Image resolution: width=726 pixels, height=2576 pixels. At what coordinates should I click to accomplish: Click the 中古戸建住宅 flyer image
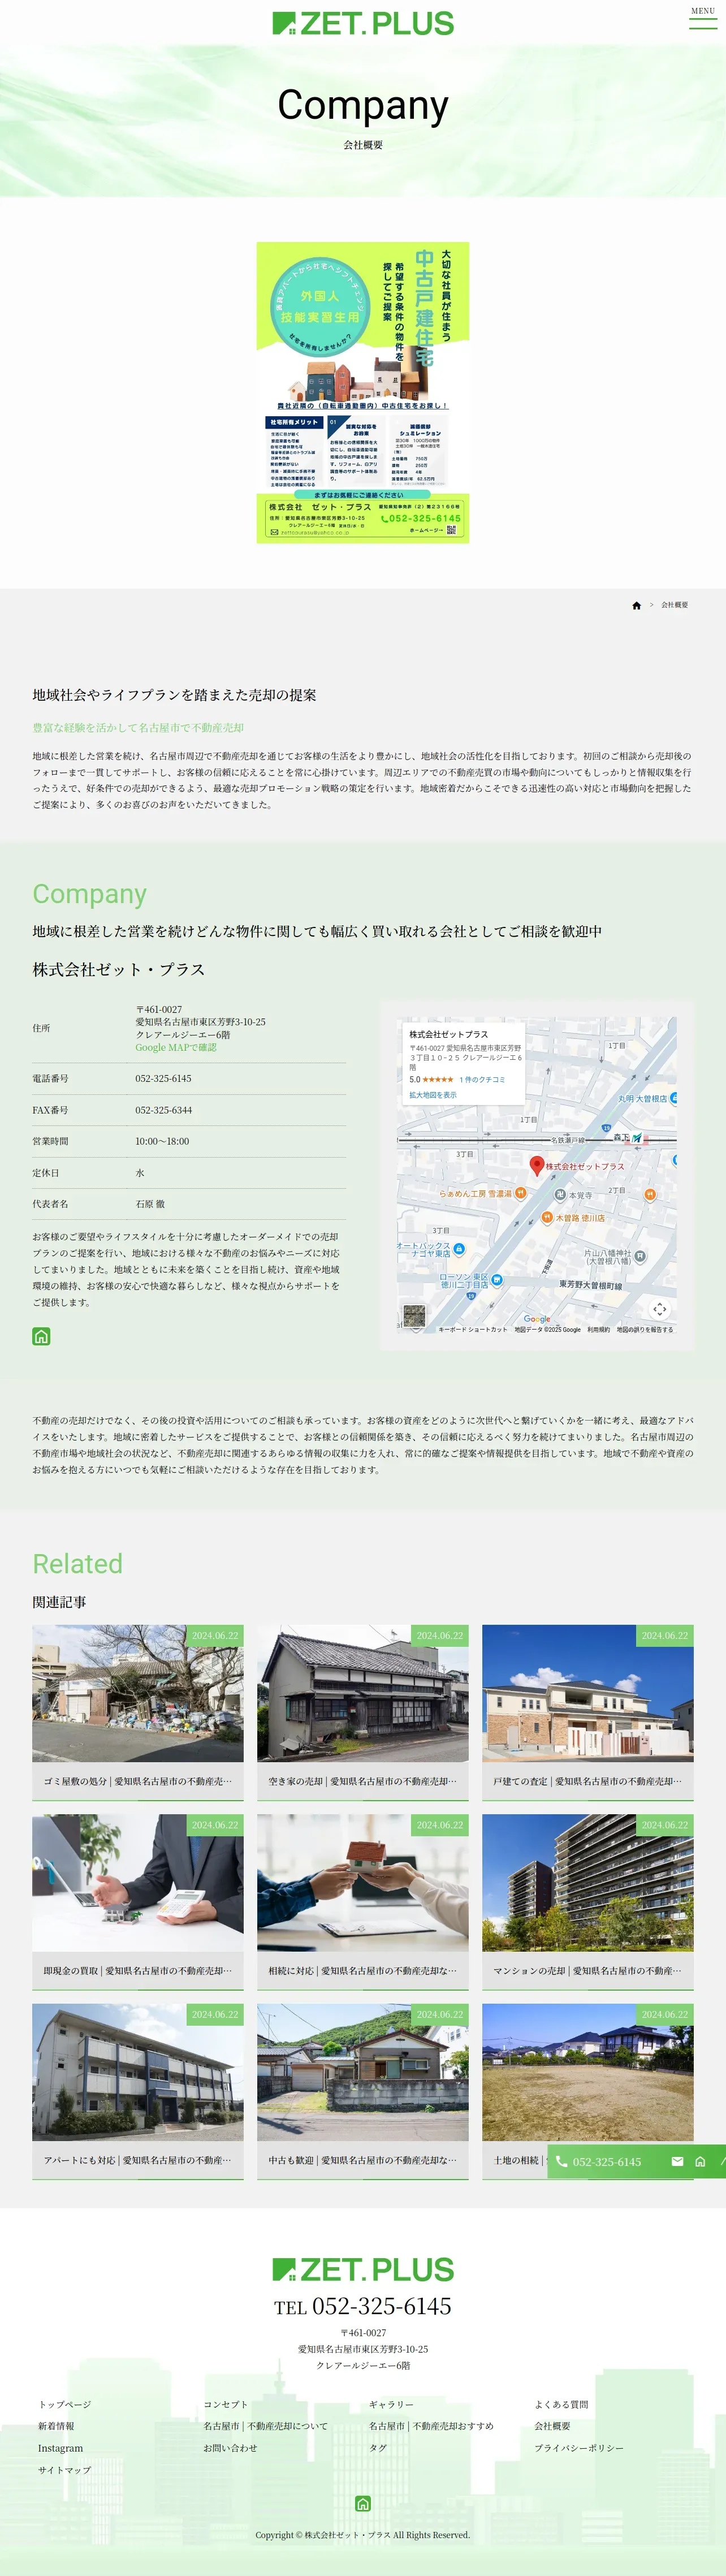[363, 392]
